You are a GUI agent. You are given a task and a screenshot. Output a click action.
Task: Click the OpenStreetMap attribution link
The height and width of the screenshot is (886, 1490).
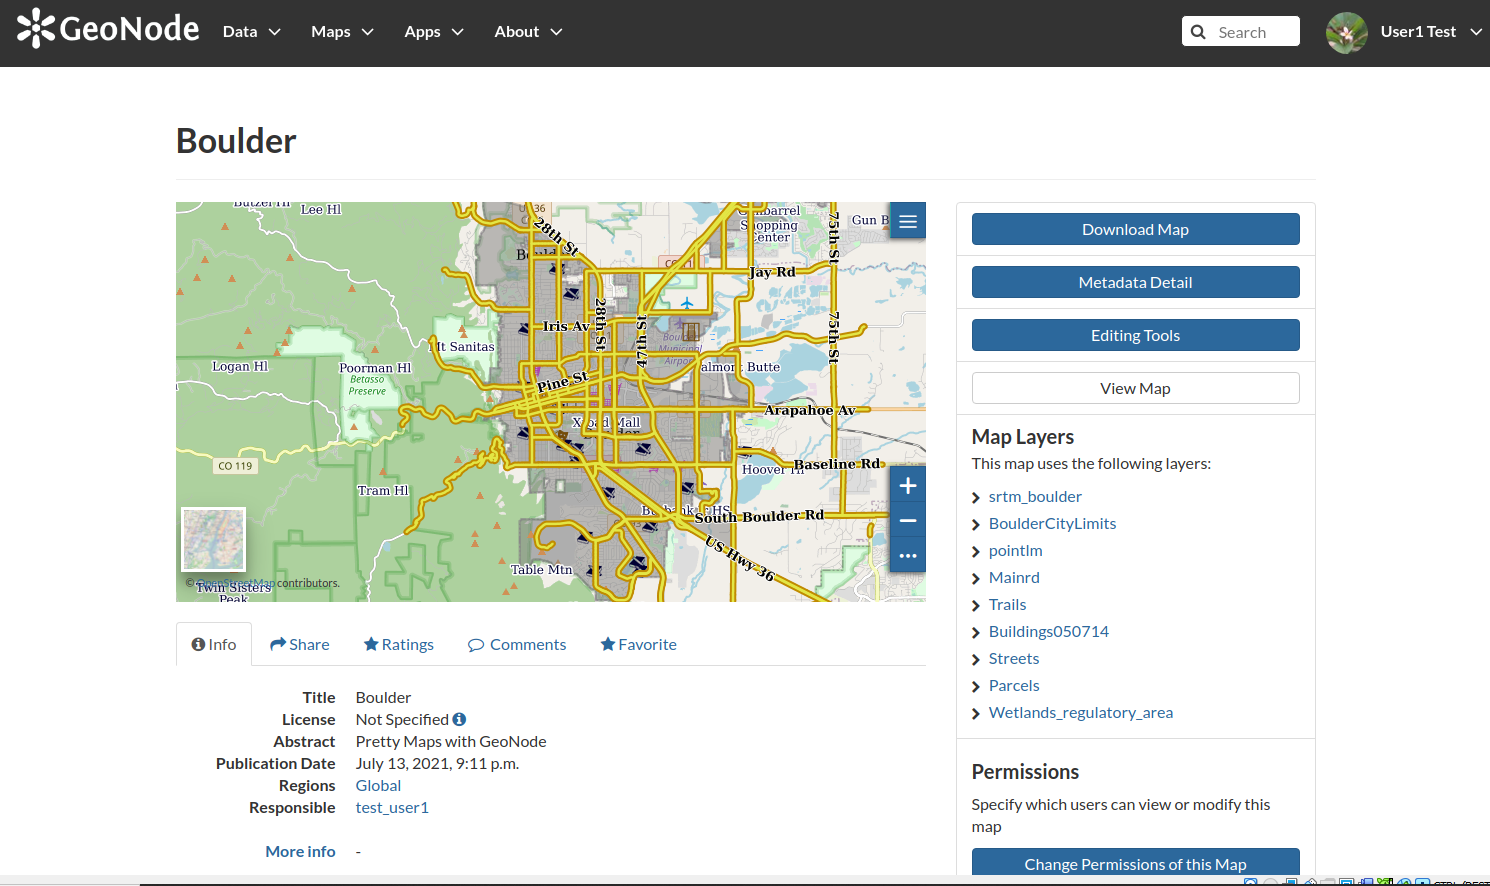click(235, 583)
